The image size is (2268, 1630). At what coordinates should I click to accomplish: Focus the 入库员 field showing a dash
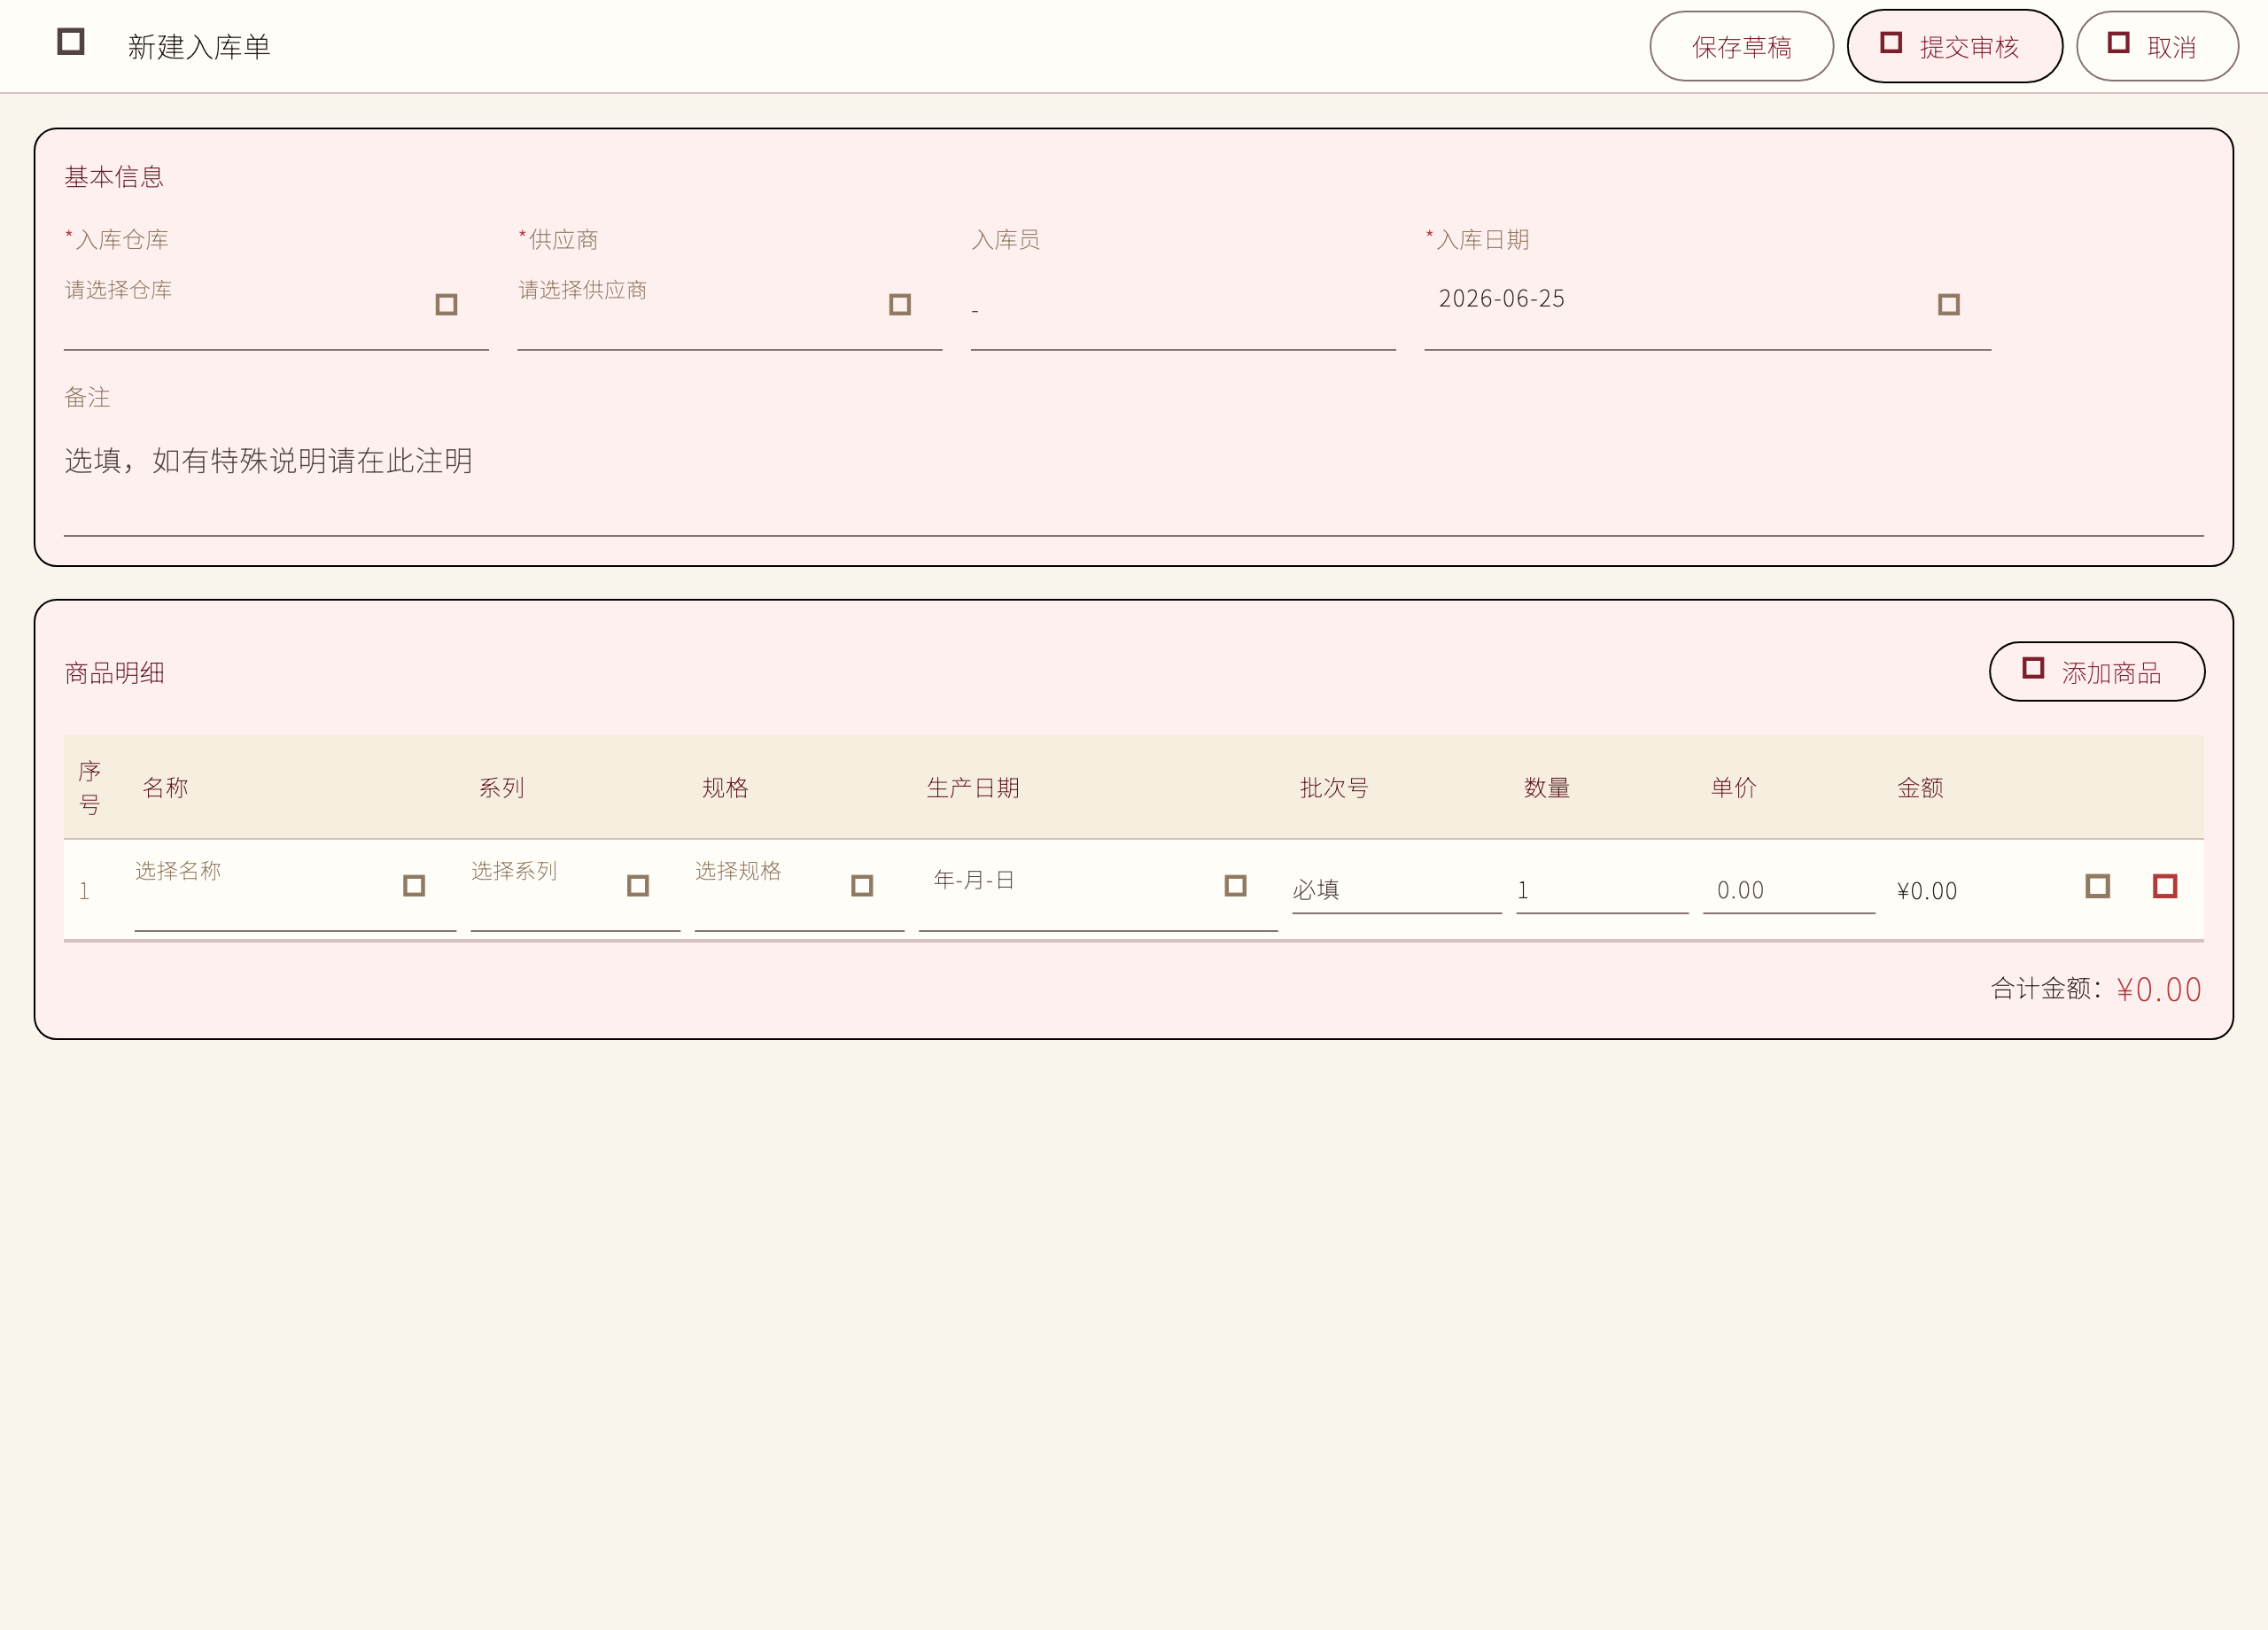[1183, 310]
